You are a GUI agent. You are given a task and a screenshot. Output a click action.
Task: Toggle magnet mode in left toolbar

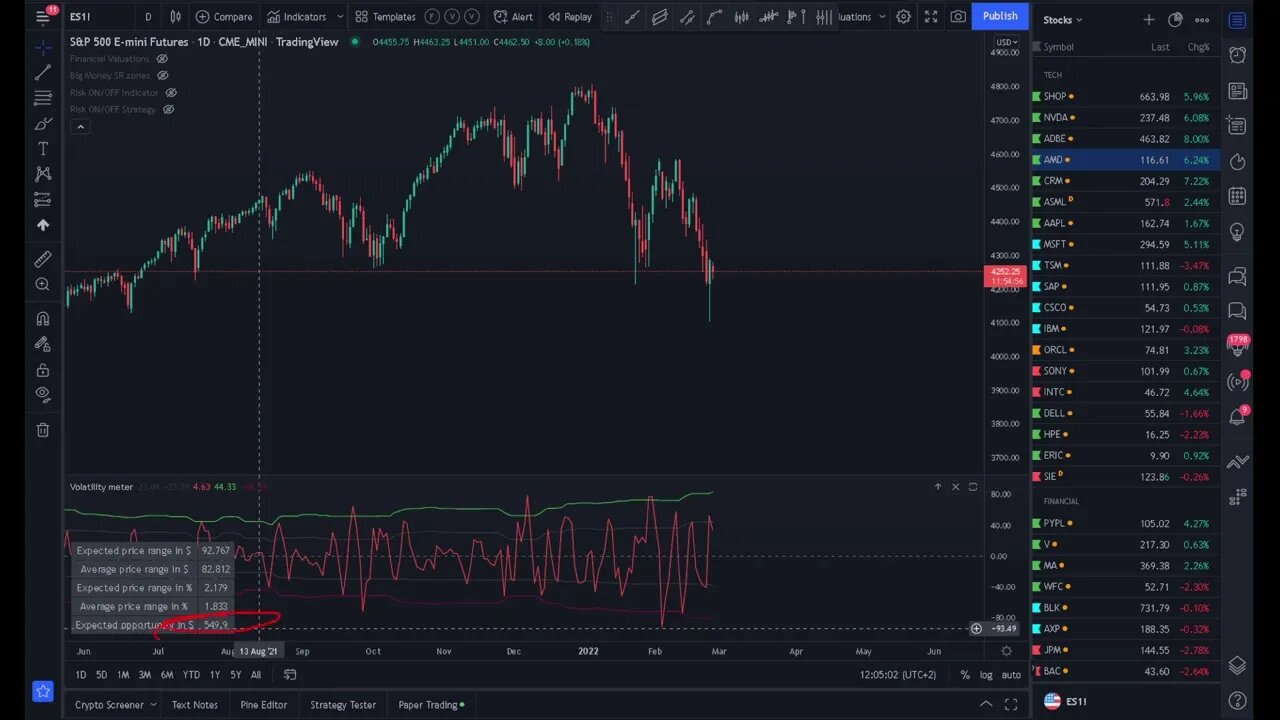click(x=42, y=319)
